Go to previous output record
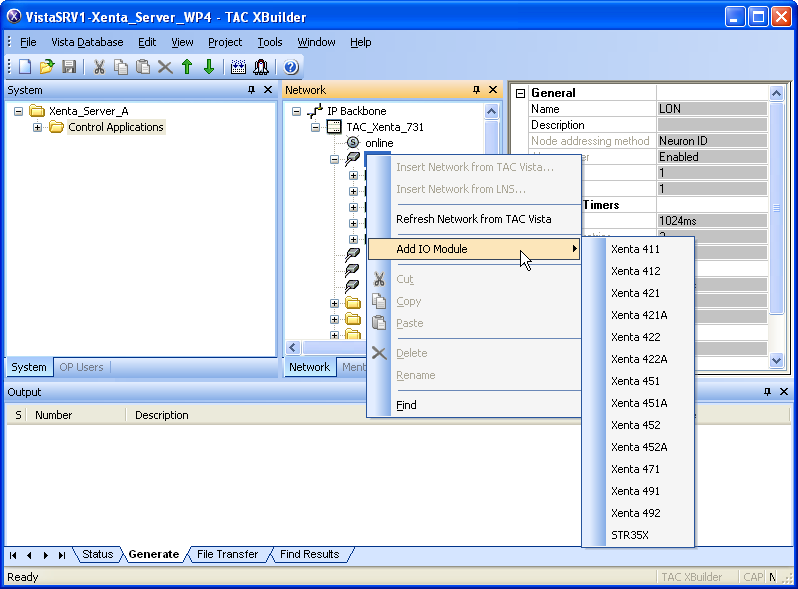 tap(30, 555)
